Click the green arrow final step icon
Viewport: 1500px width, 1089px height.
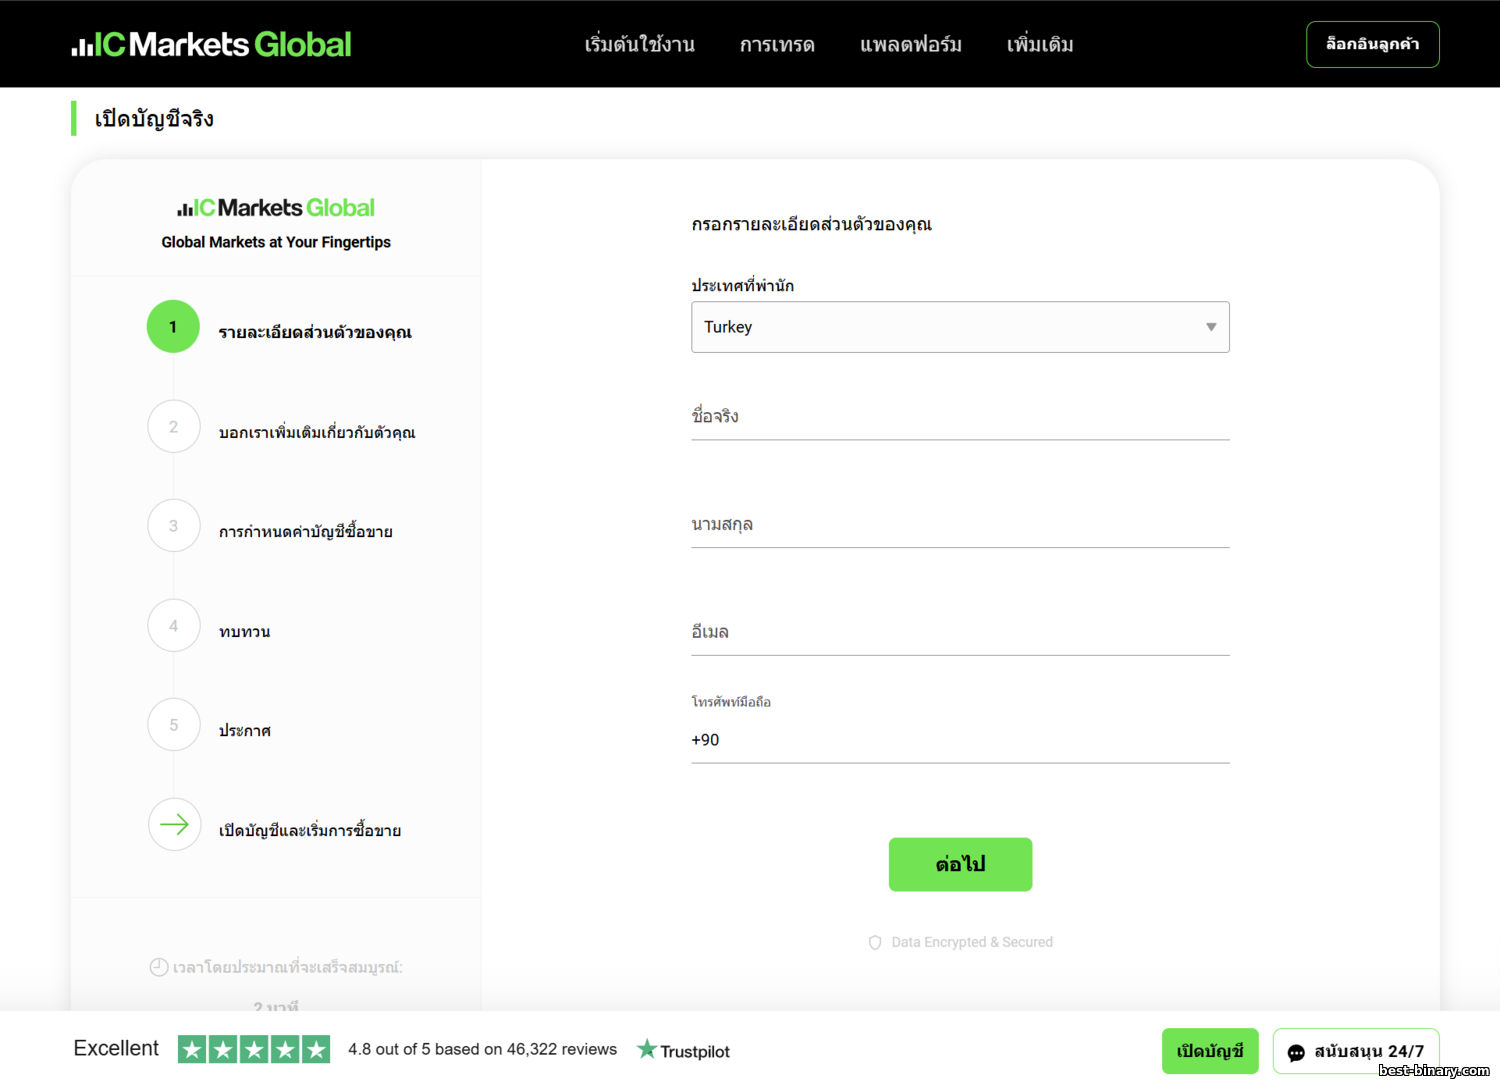point(174,825)
